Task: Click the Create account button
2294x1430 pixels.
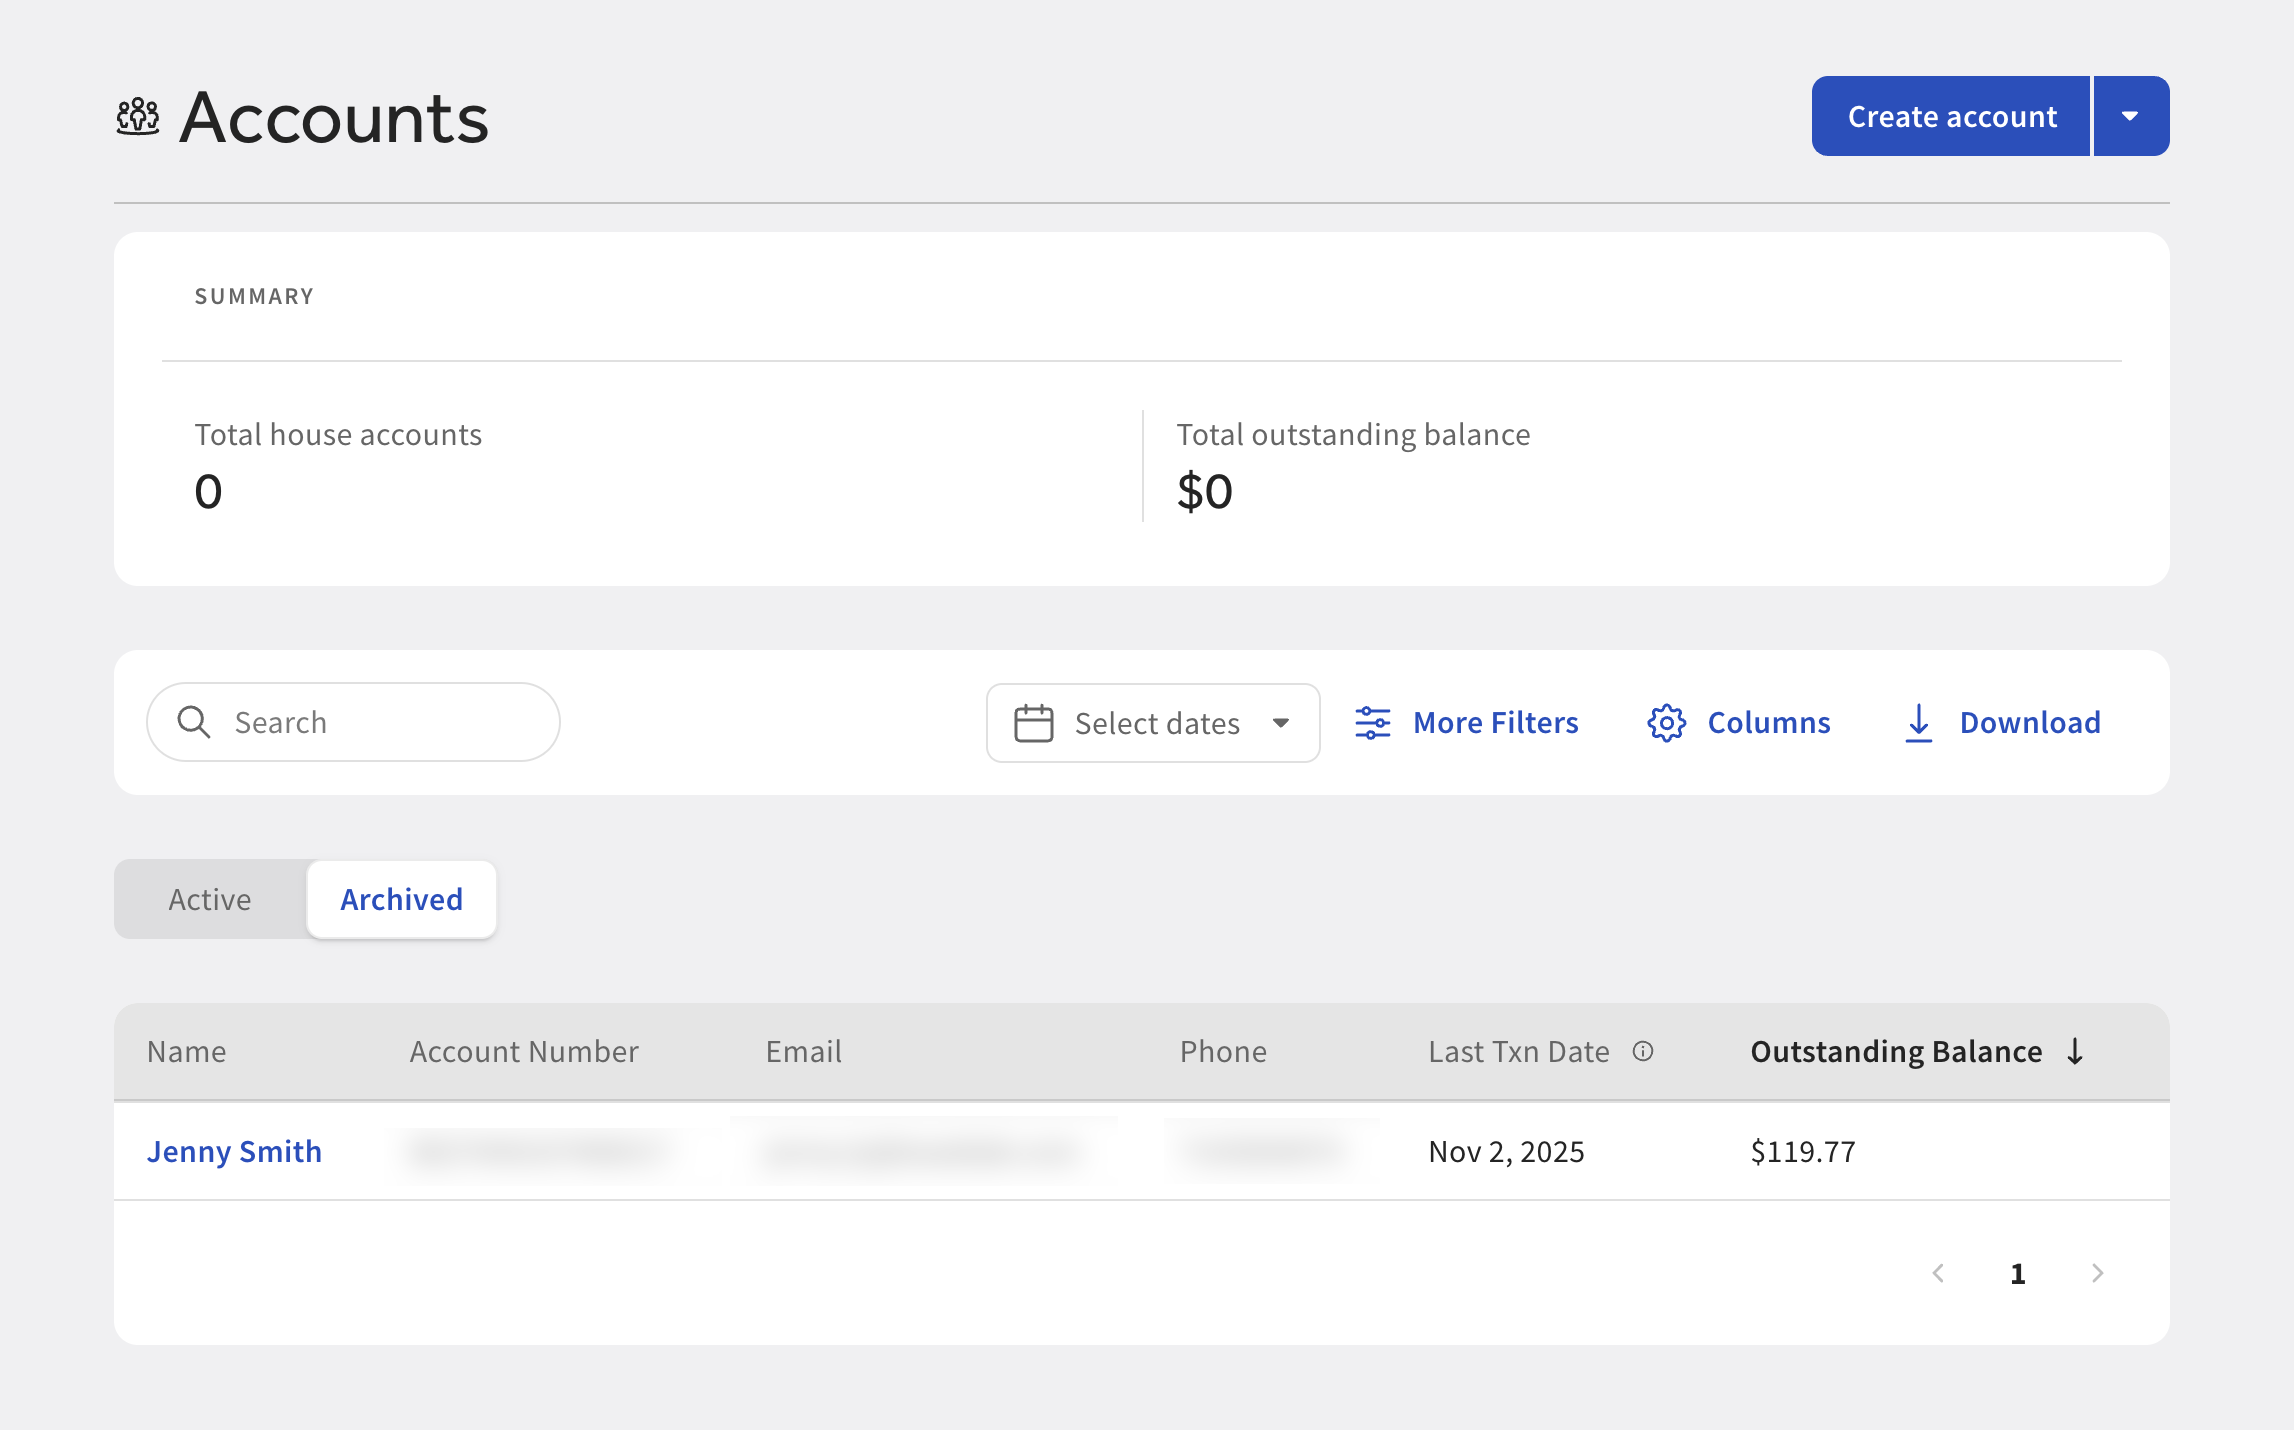Action: coord(1949,115)
